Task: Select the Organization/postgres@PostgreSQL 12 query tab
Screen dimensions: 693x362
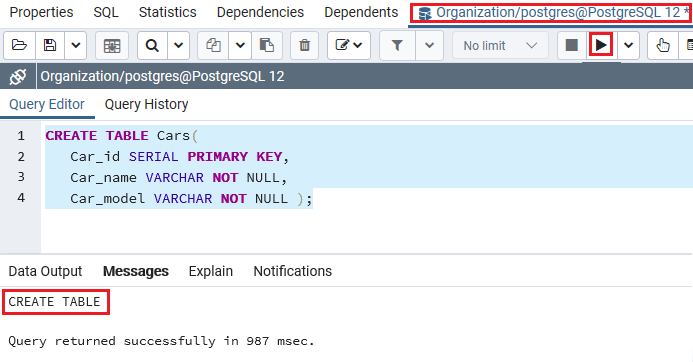Action: point(550,13)
